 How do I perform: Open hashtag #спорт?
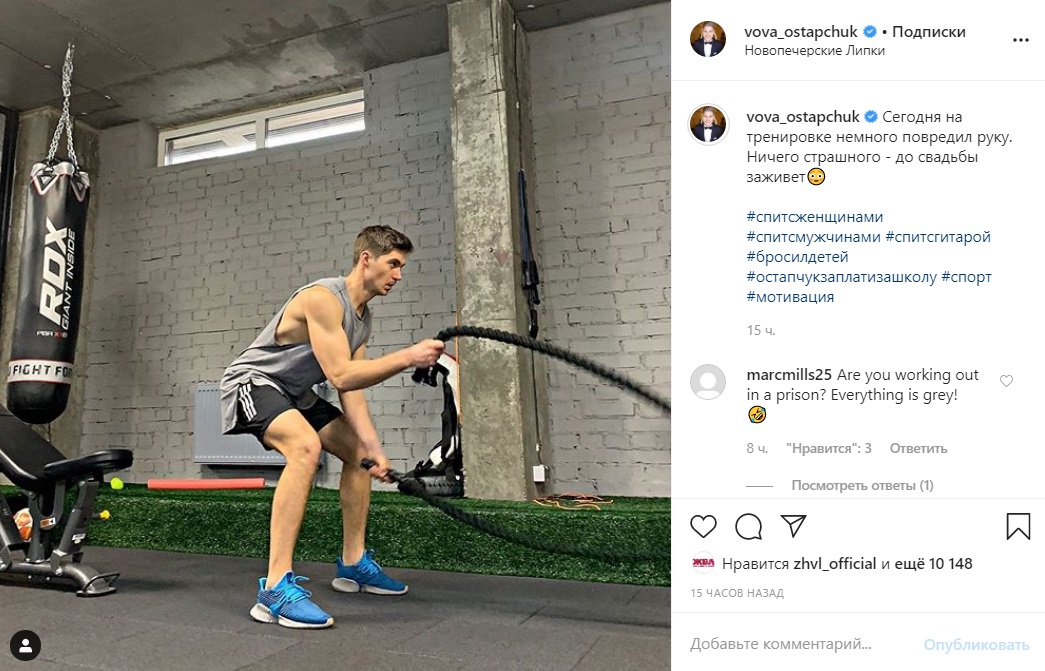coord(966,277)
